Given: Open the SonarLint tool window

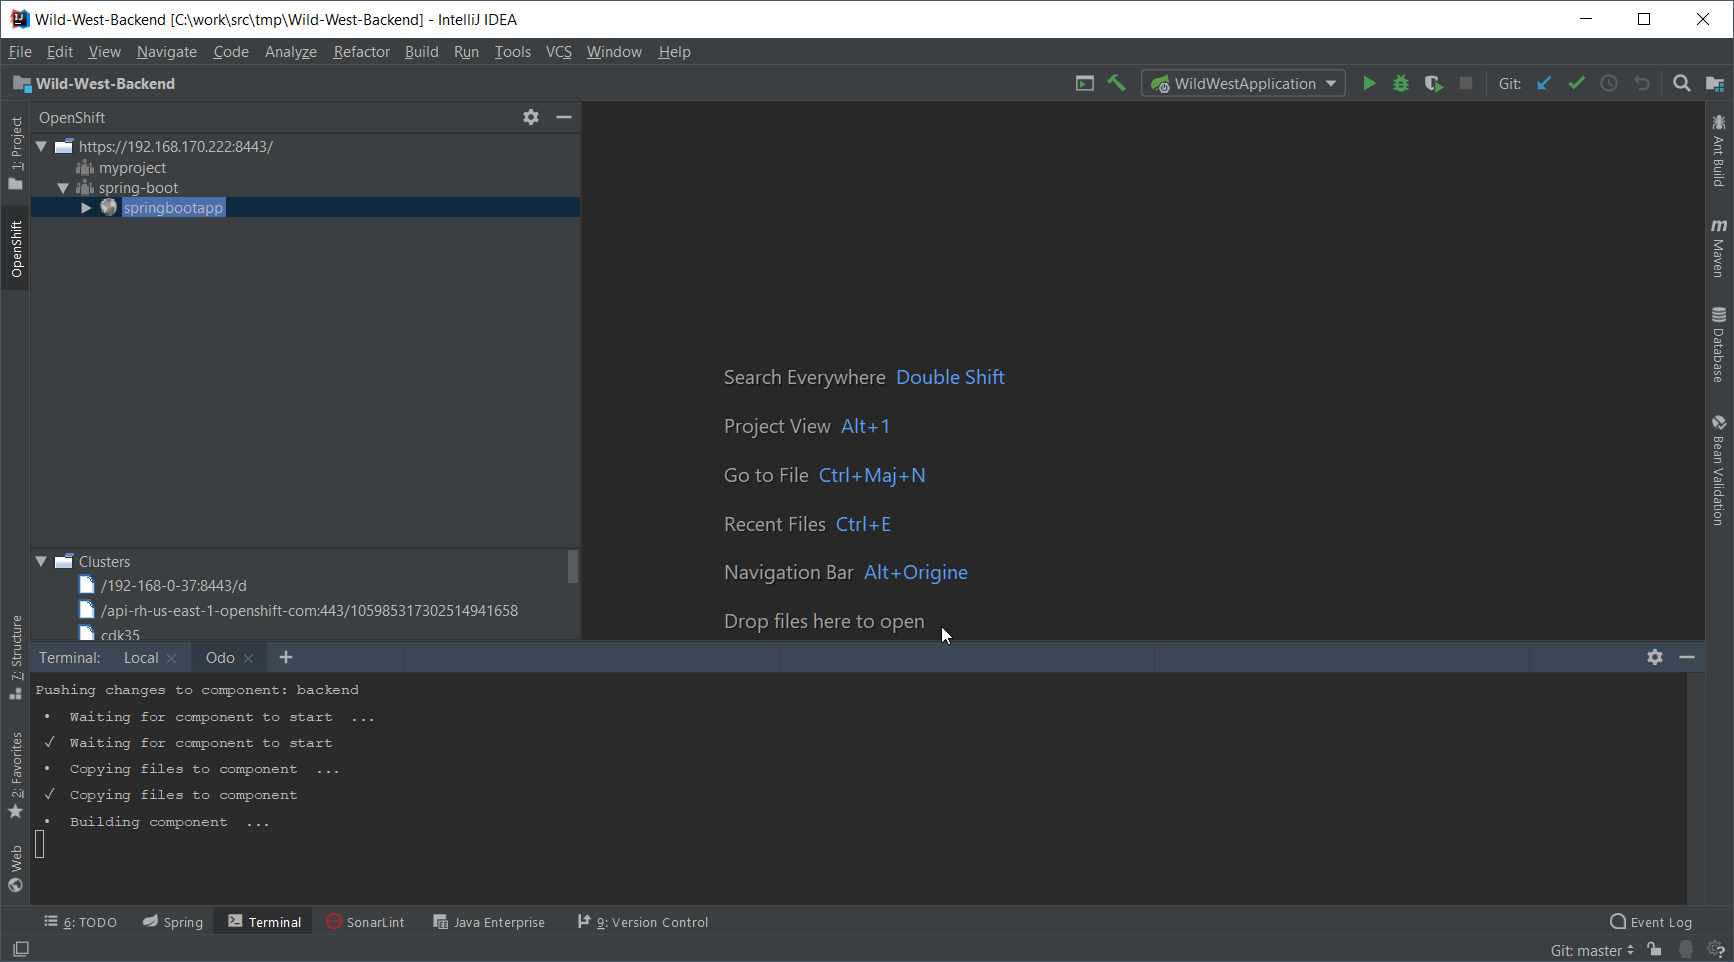Looking at the screenshot, I should [x=365, y=922].
